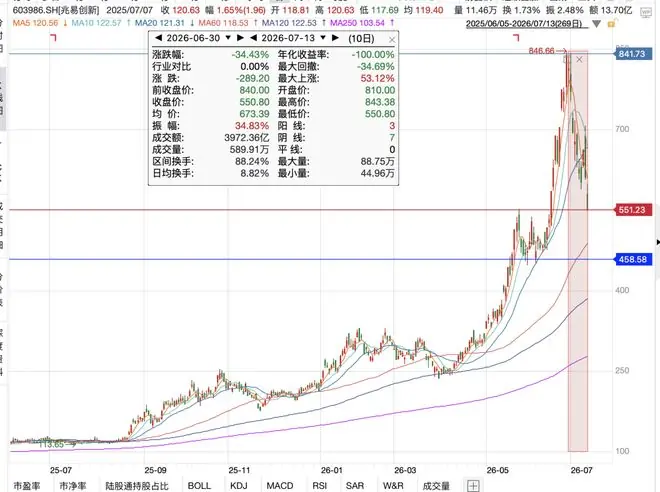Image resolution: width=660 pixels, height=492 pixels.
Task: Open start date 2026-06-30 dropdown
Action: point(228,38)
